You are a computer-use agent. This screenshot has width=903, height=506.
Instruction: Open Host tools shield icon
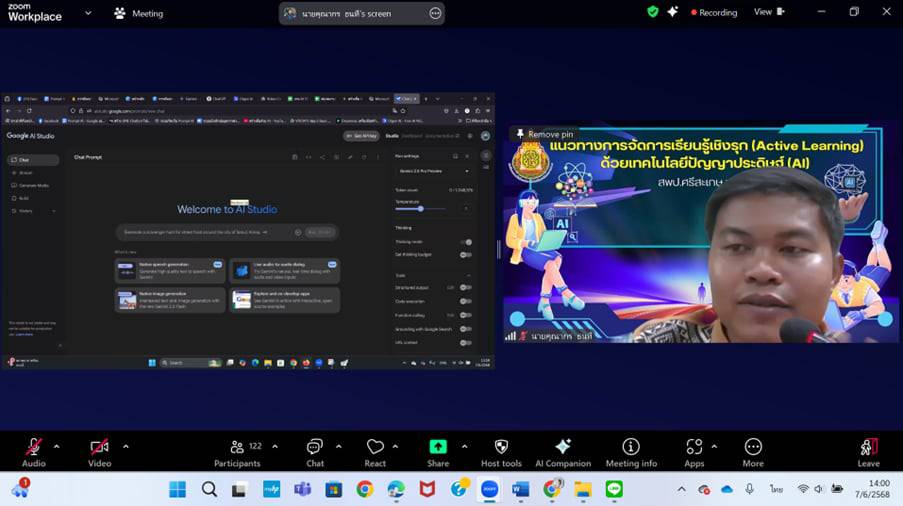click(x=501, y=447)
